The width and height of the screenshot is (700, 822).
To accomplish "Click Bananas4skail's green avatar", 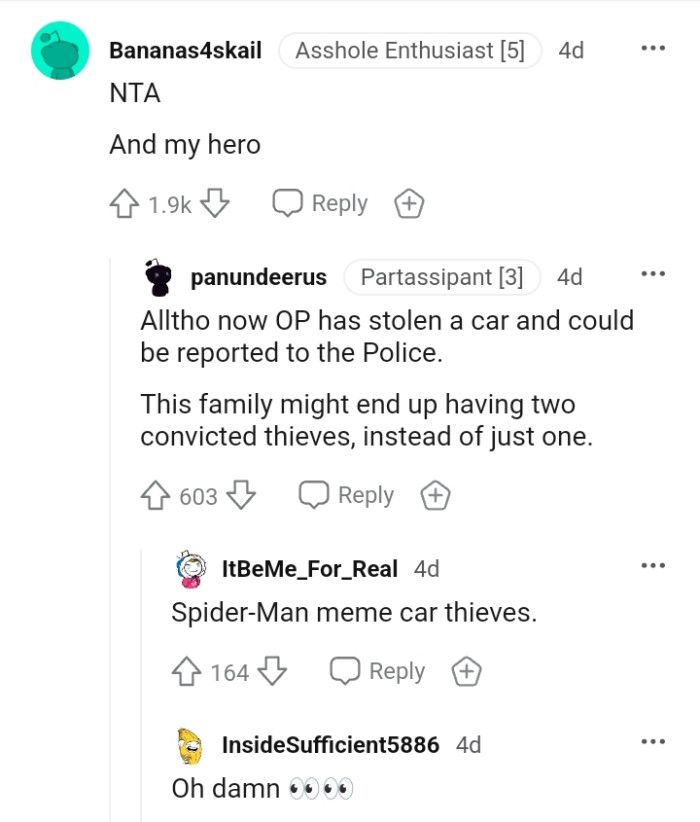I will pos(59,50).
